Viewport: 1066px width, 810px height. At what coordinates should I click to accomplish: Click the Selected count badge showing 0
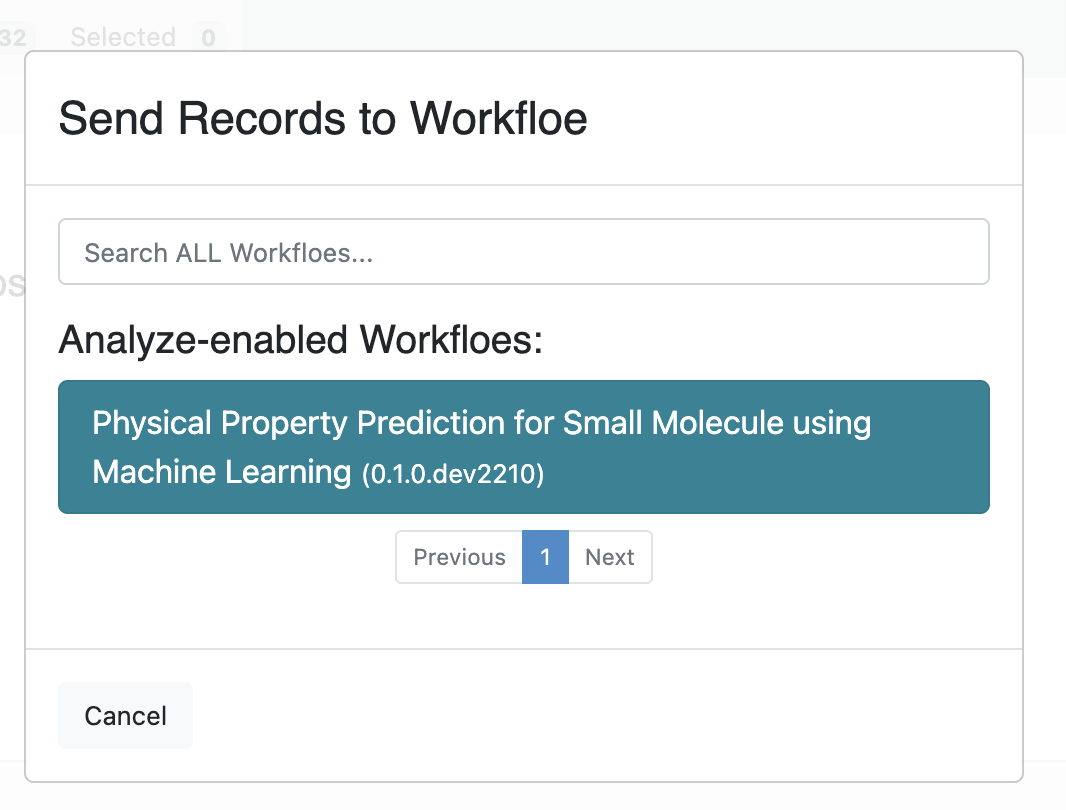pyautogui.click(x=208, y=37)
